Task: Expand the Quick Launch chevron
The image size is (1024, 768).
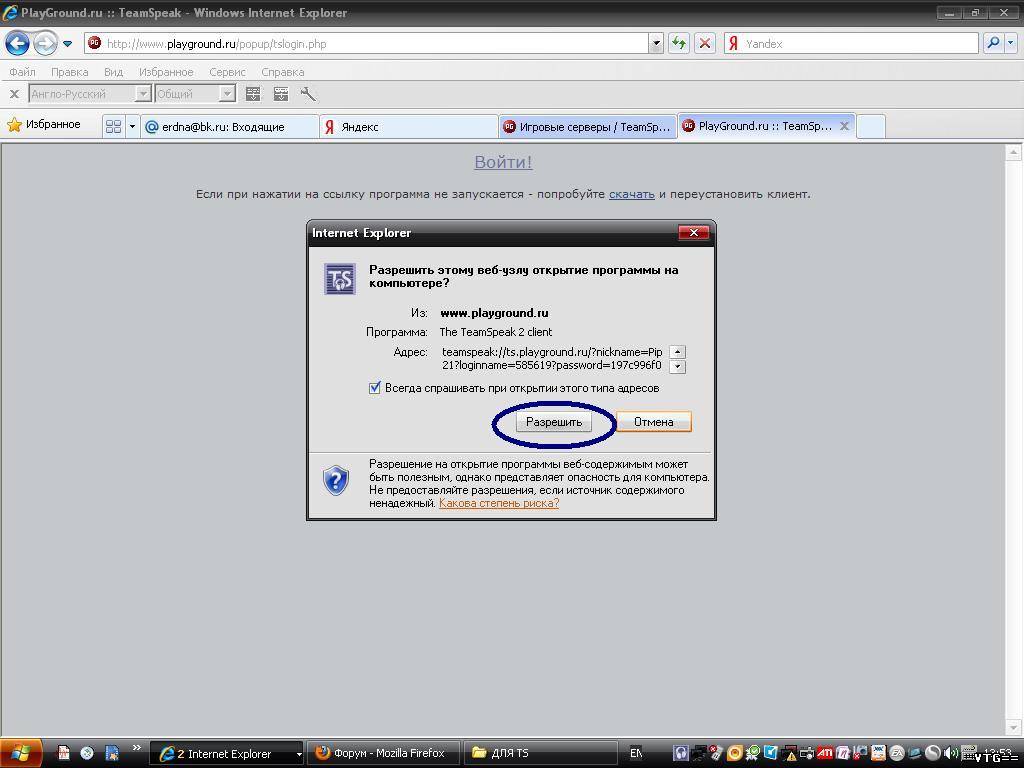Action: point(136,748)
